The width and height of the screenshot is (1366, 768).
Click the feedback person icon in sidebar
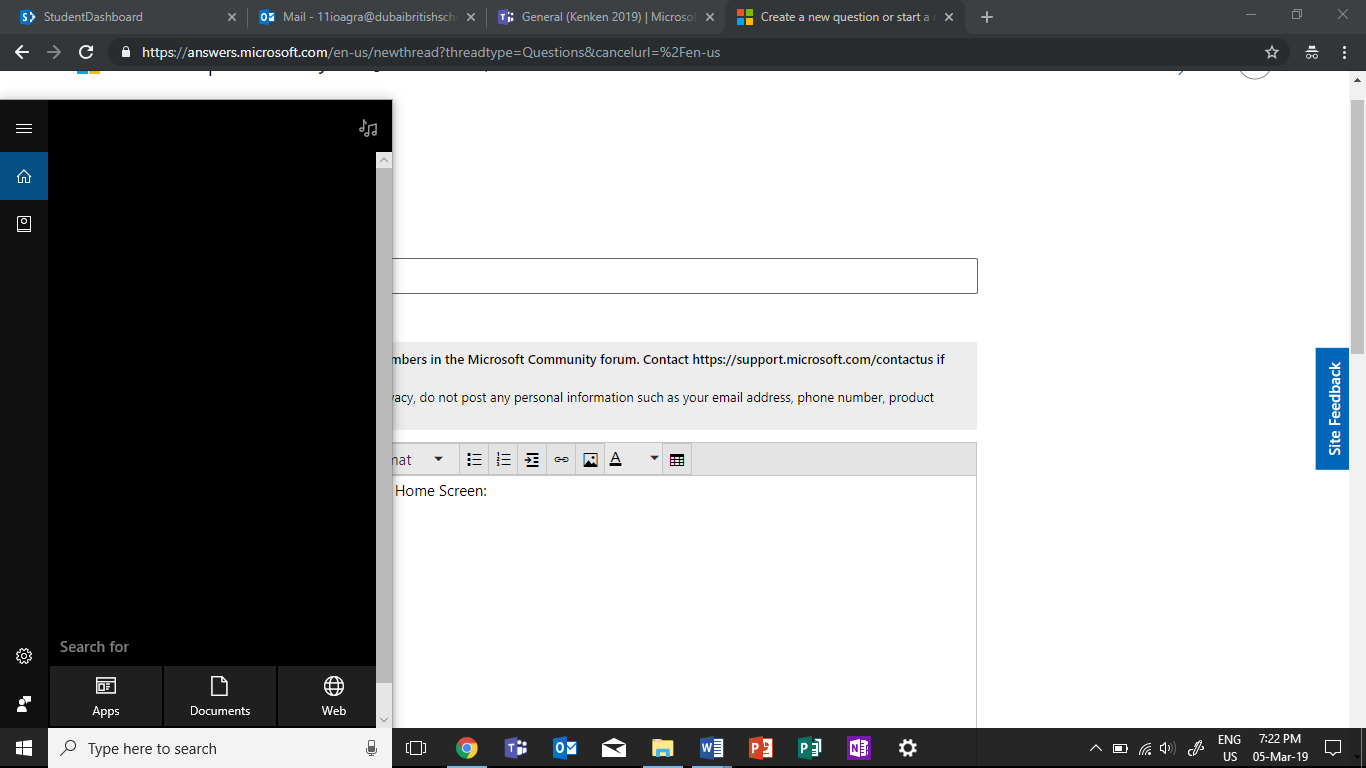pos(24,704)
